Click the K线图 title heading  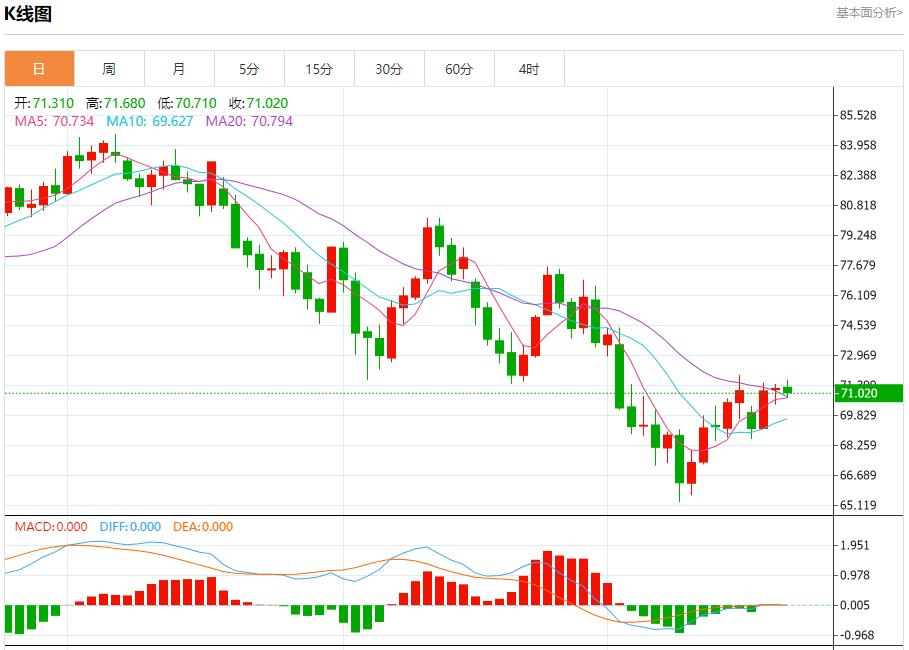(28, 14)
